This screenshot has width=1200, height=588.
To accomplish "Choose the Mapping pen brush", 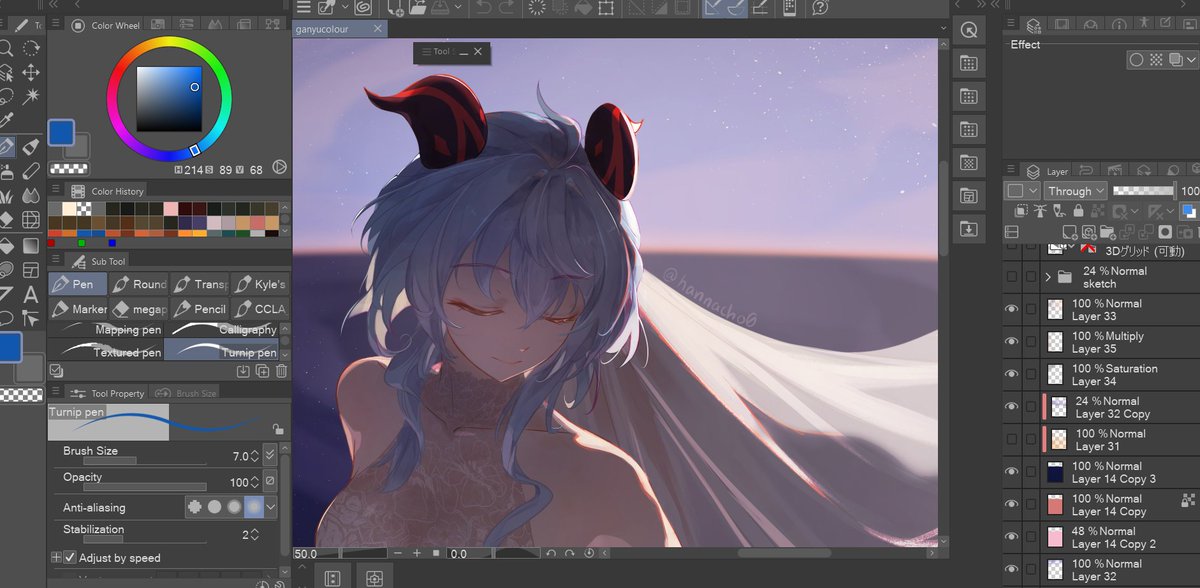I will pos(106,329).
